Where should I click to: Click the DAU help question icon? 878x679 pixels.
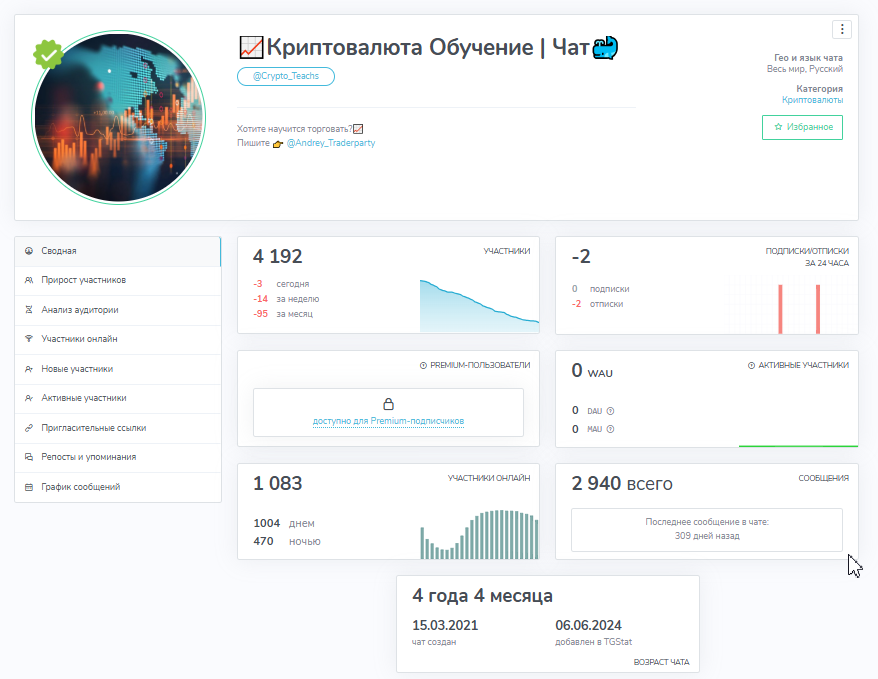point(610,410)
